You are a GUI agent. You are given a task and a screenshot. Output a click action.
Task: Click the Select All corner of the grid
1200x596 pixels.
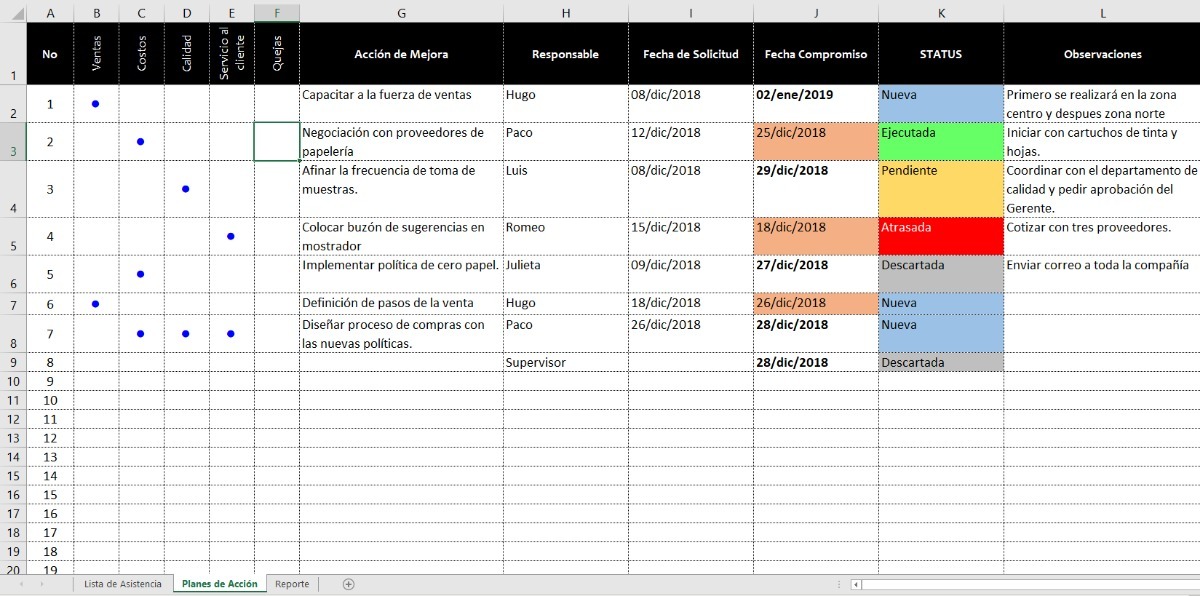(12, 13)
